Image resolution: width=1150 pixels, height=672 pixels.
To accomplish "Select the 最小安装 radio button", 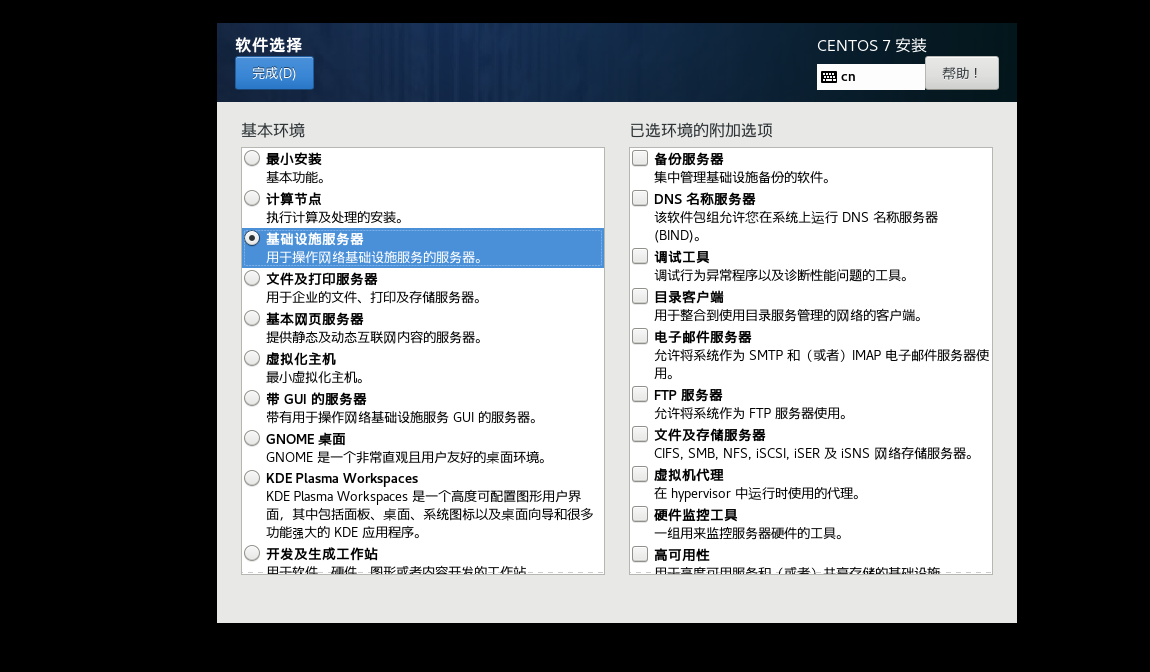I will tap(252, 158).
